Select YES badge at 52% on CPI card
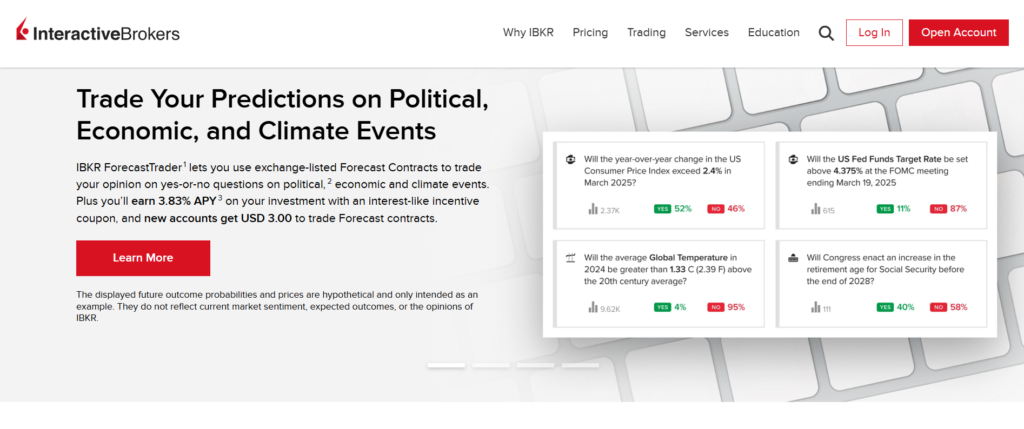Image resolution: width=1024 pixels, height=429 pixels. (662, 209)
